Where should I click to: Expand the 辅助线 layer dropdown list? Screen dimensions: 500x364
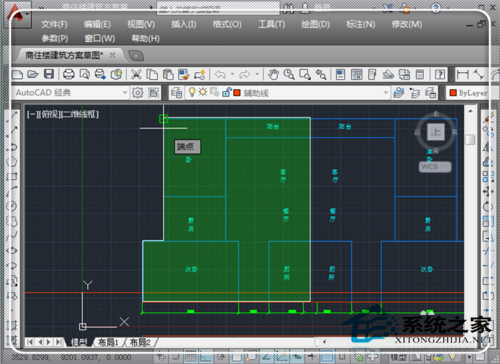[385, 92]
